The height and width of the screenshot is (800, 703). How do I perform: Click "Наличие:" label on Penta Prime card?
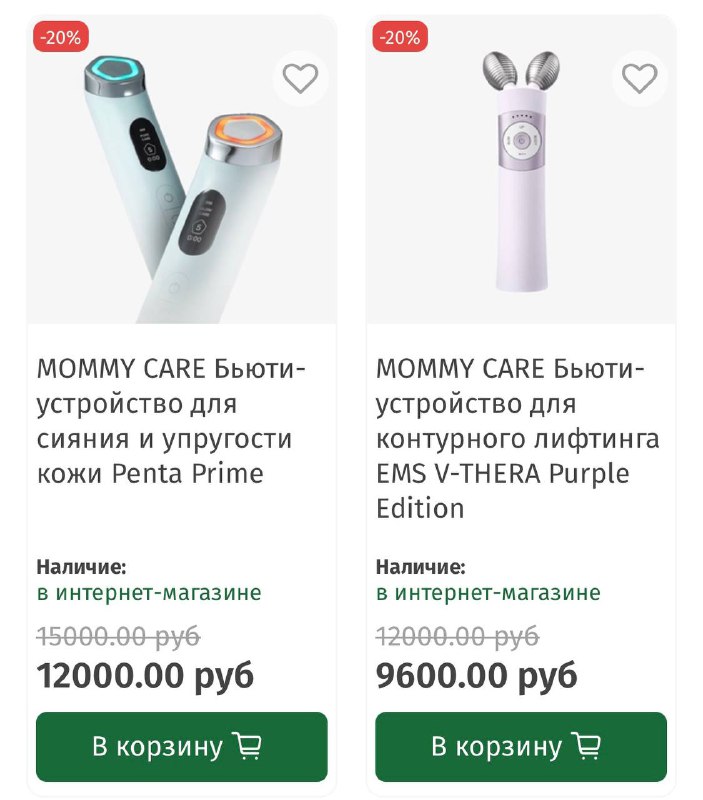coord(81,567)
